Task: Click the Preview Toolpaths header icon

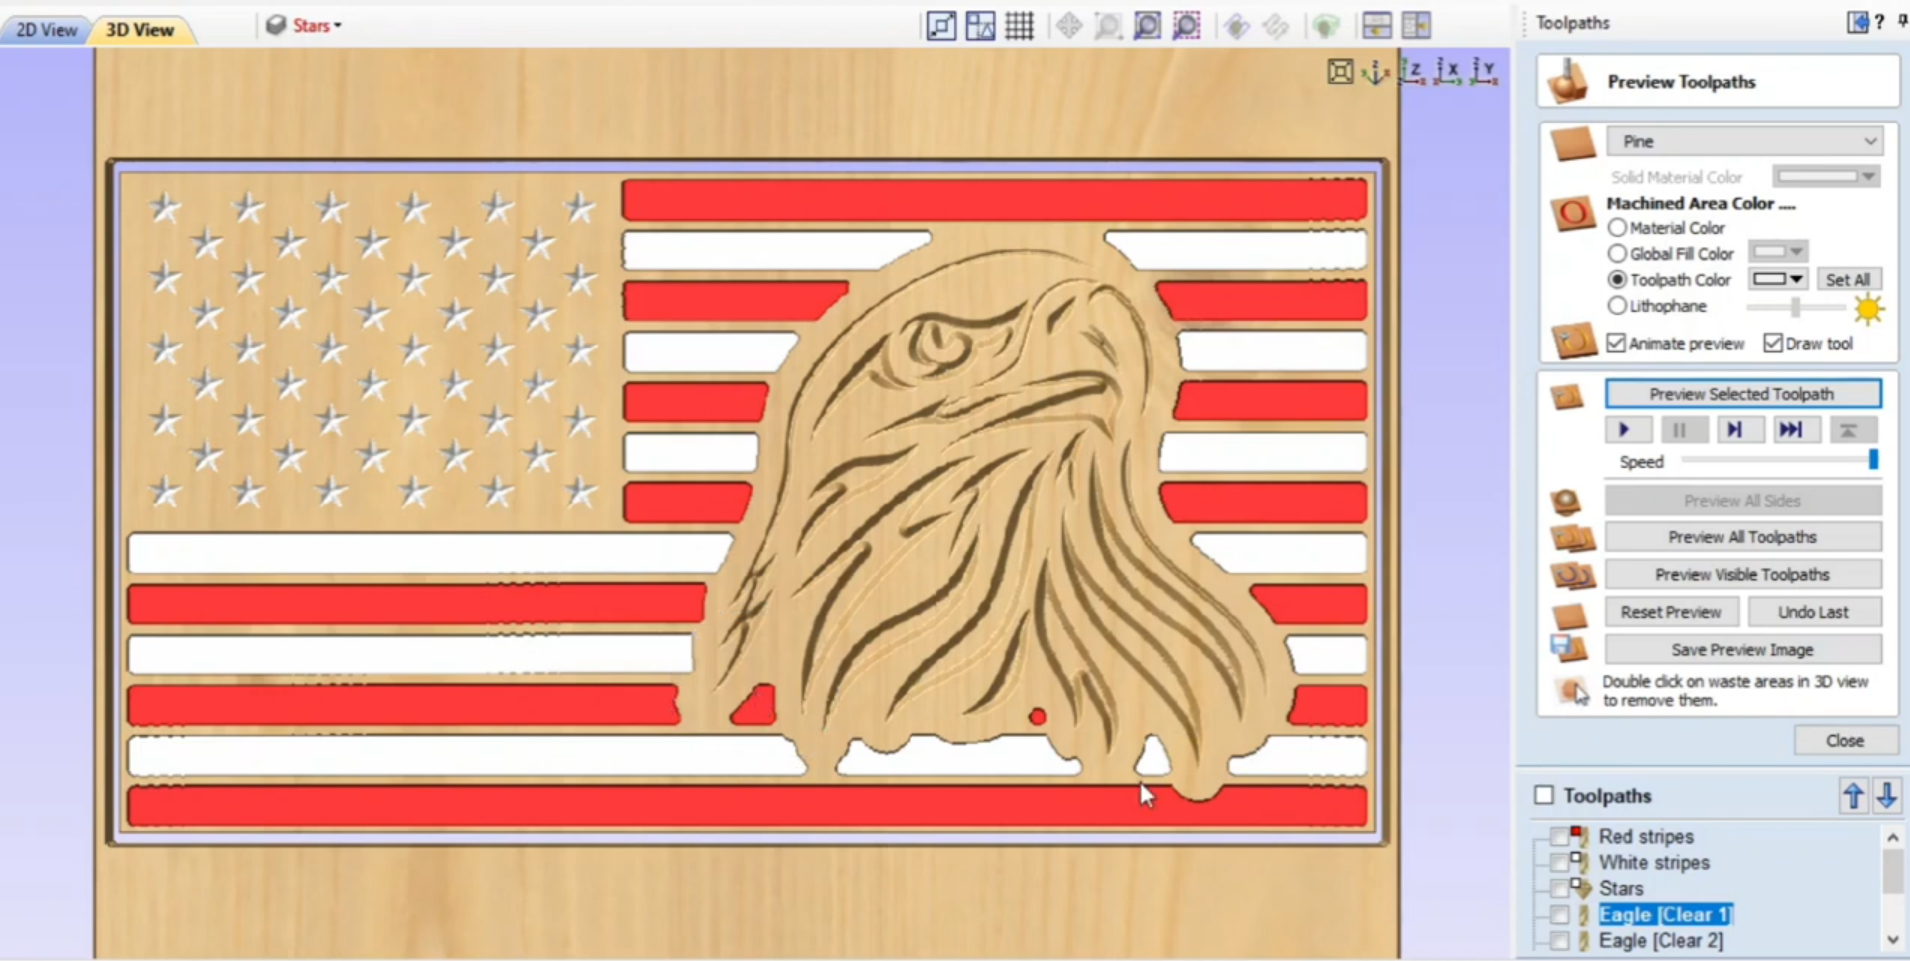Action: pos(1567,81)
